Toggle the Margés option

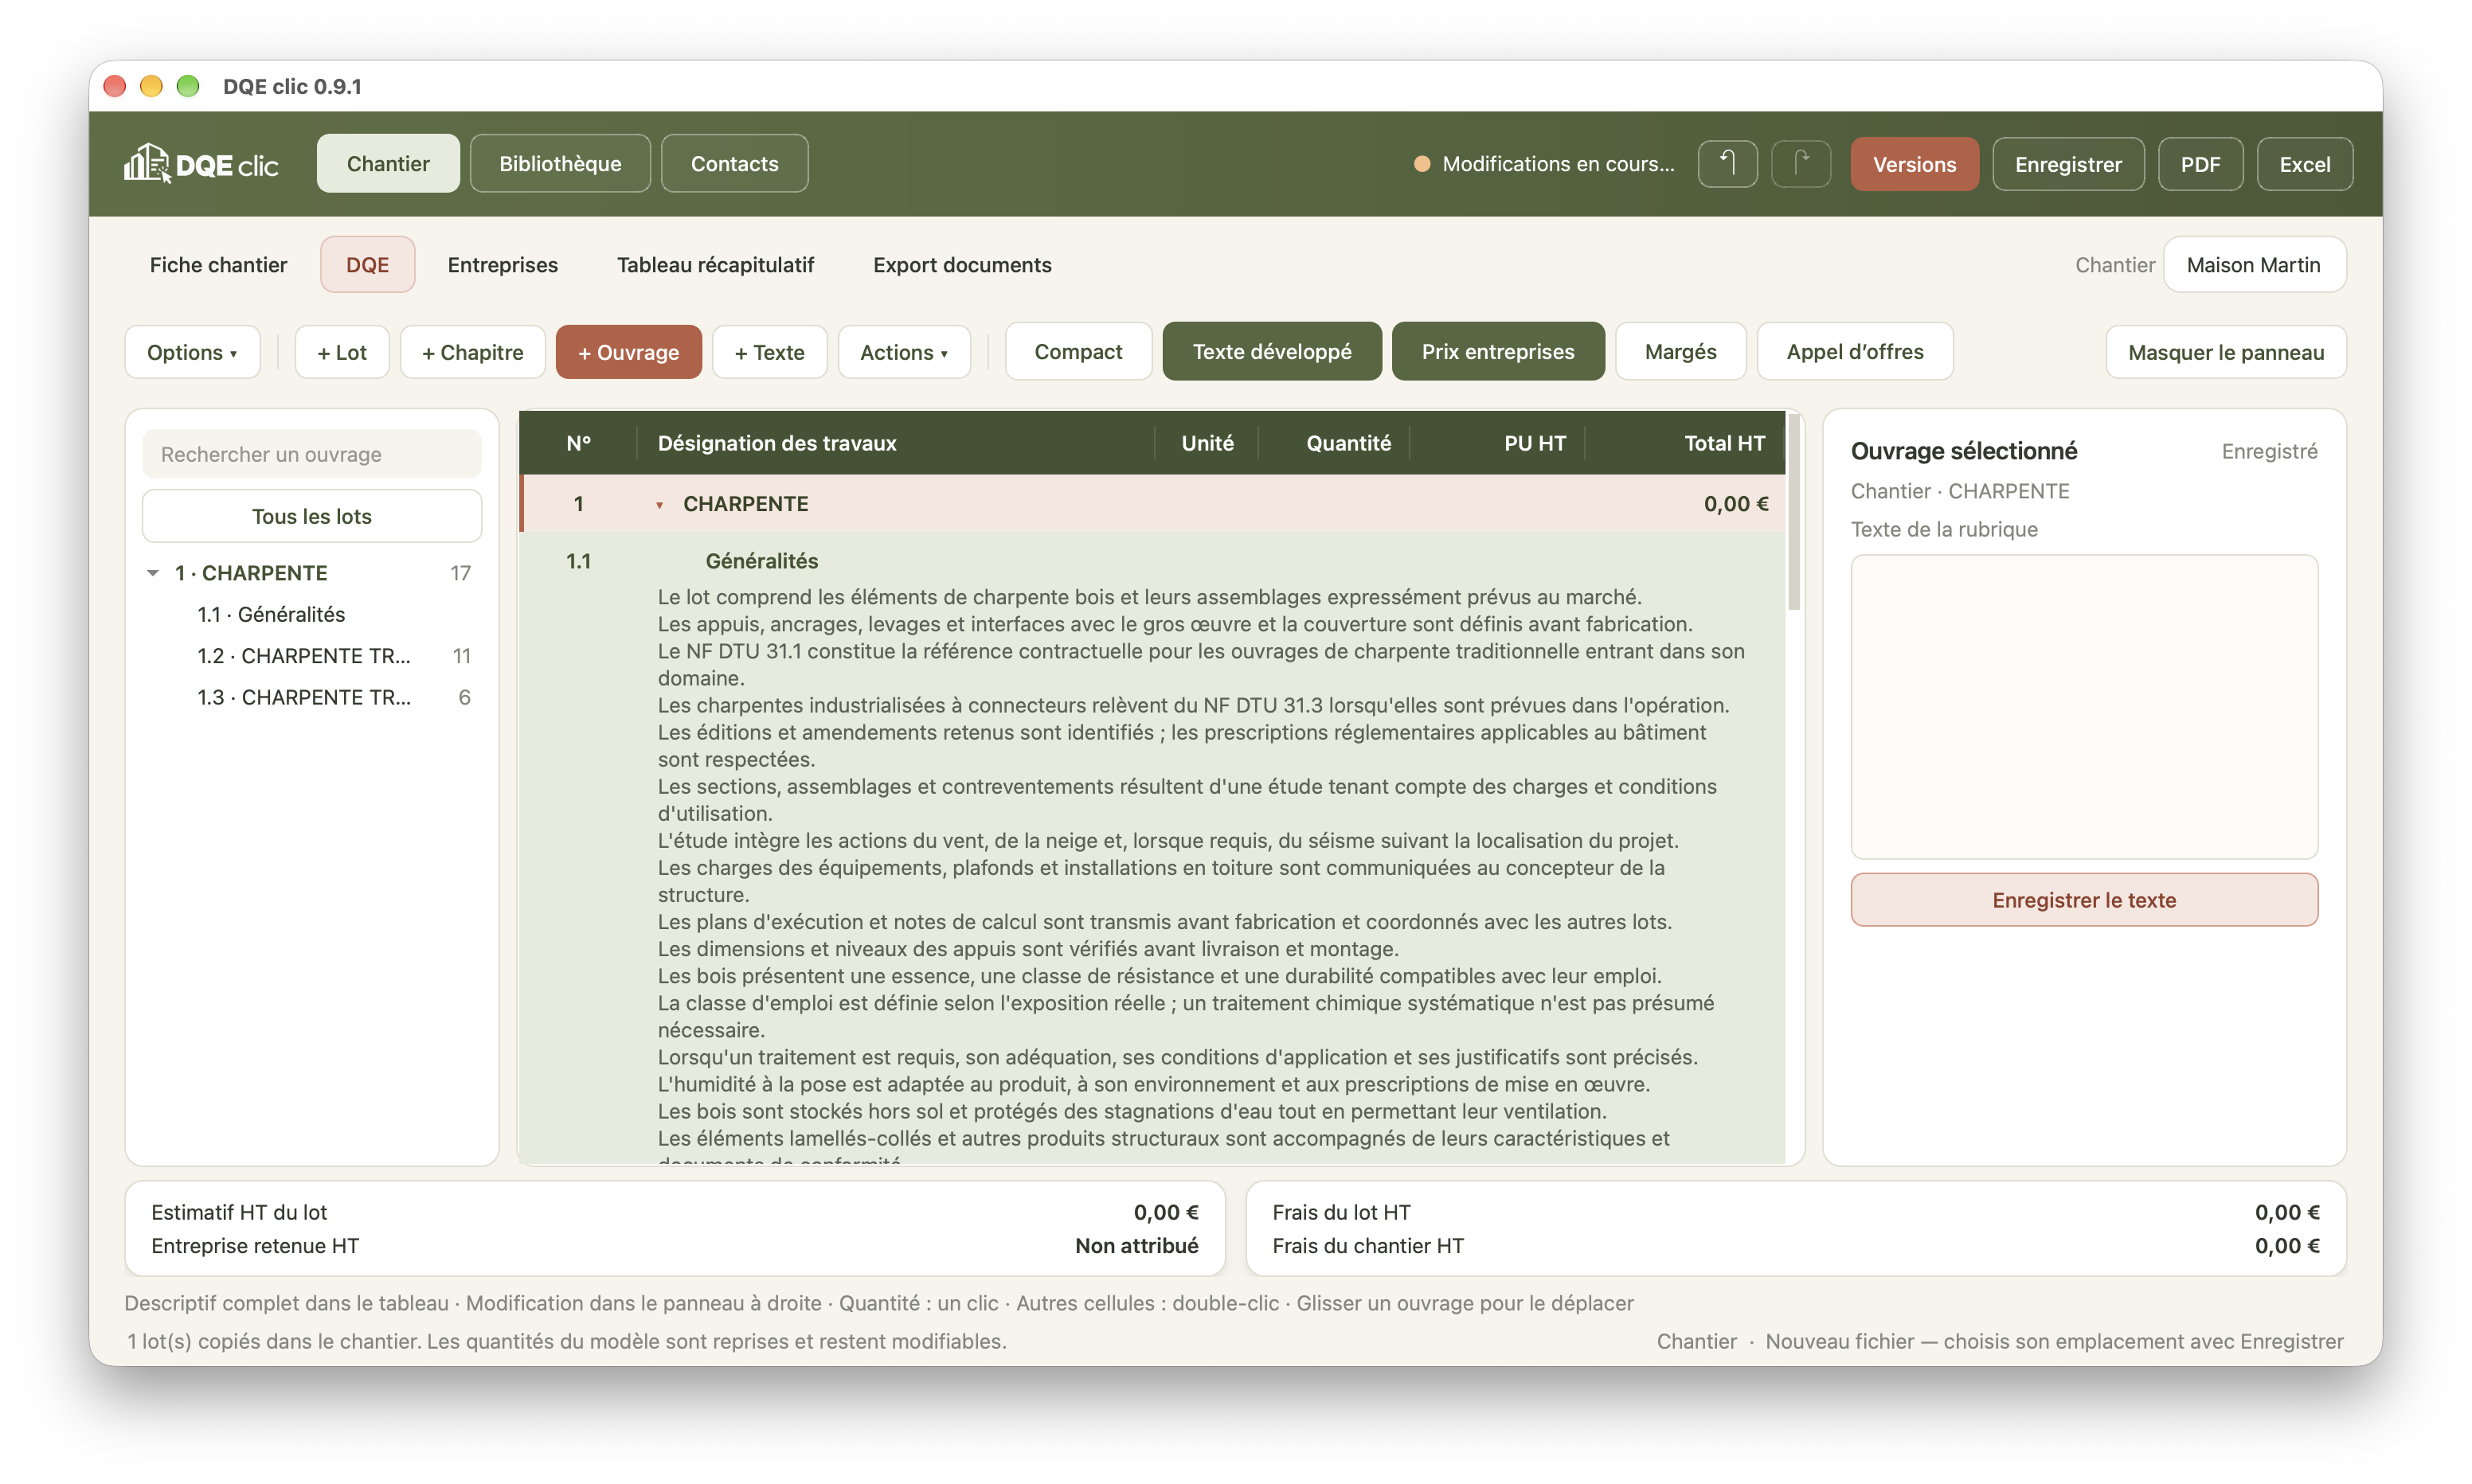click(1680, 352)
